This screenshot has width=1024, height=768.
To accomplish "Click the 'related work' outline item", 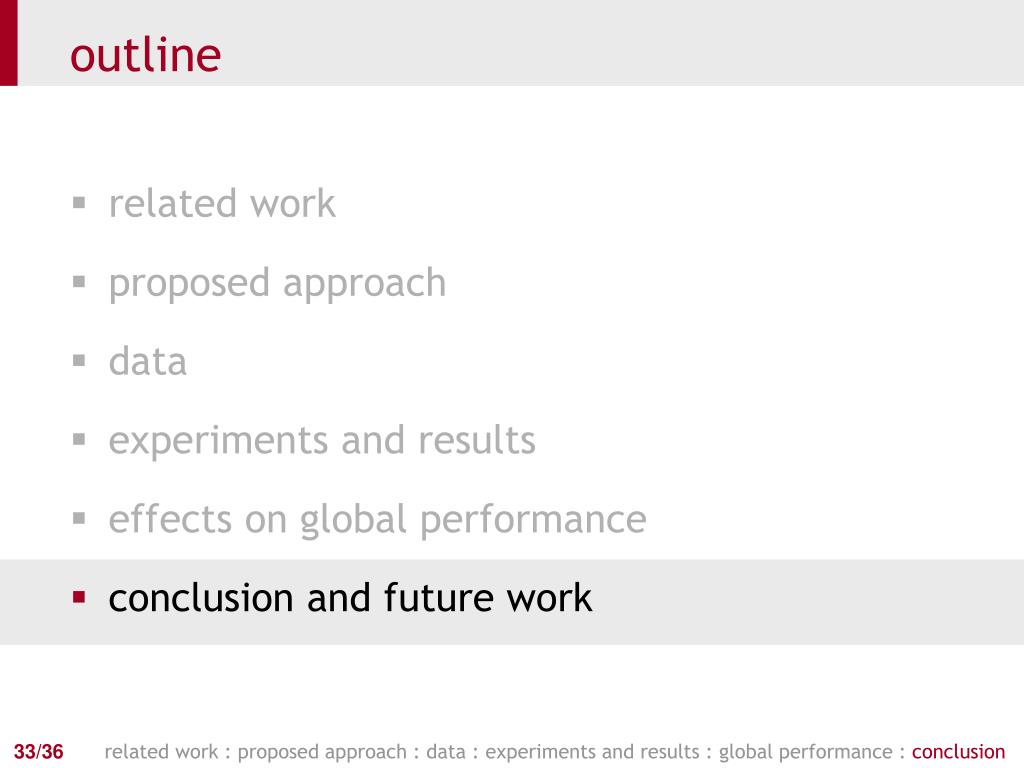I will point(222,204).
